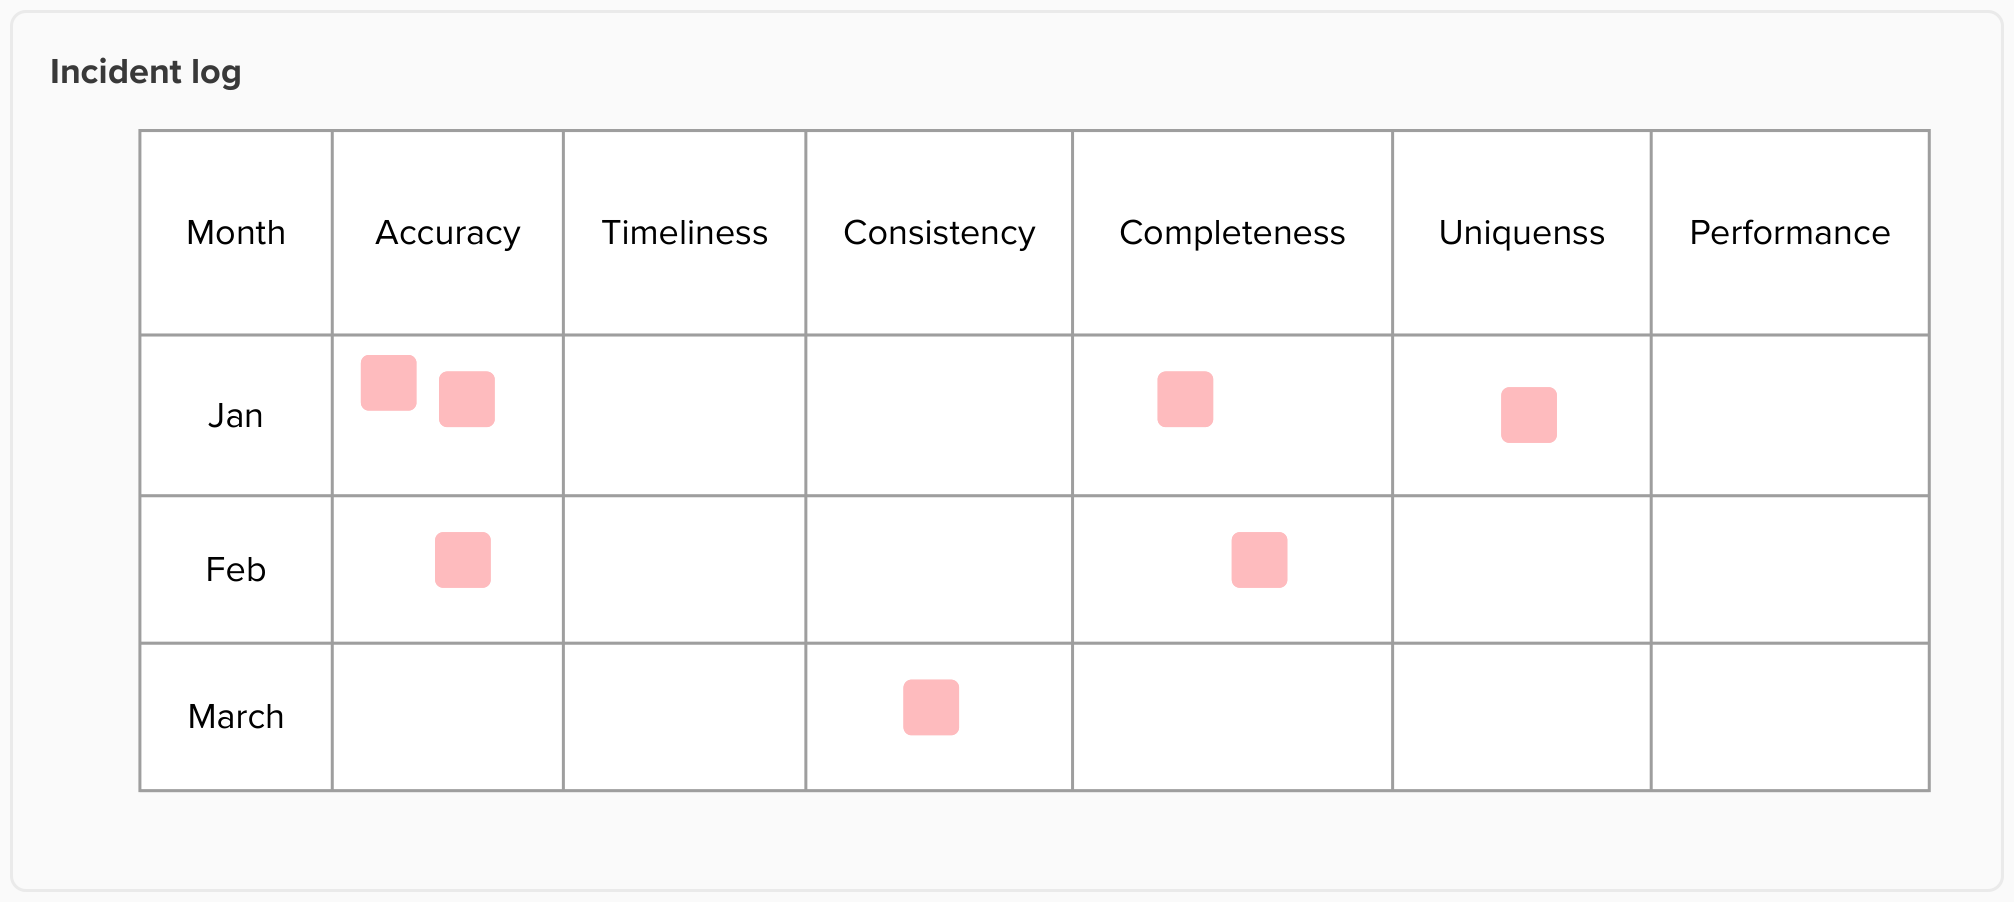Select the Consistency column header
Viewport: 2014px width, 902px height.
click(939, 233)
